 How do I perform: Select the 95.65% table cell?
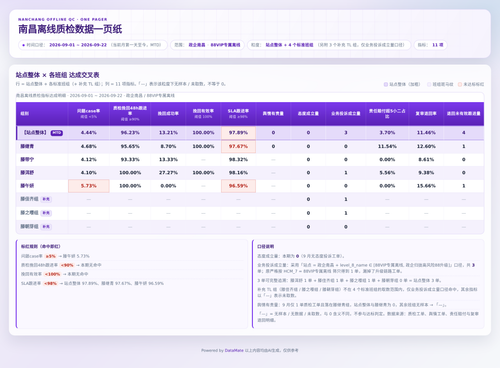[x=130, y=146]
